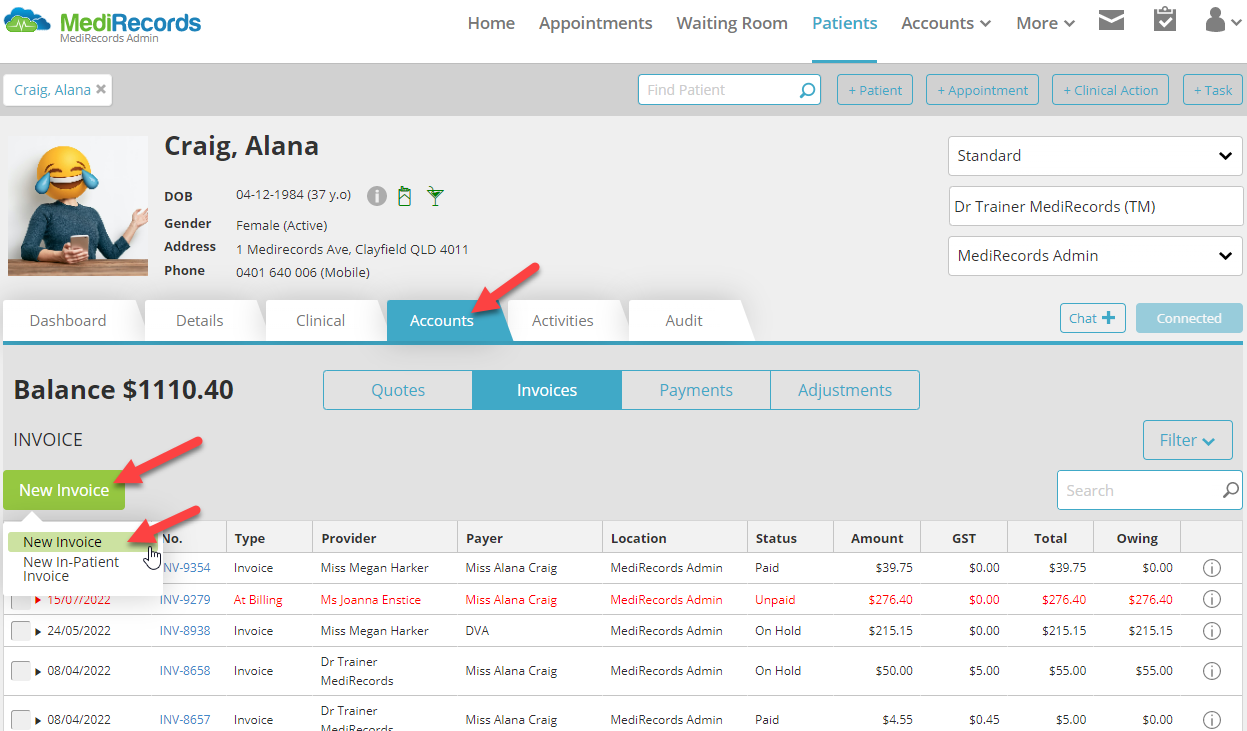Open the Accounts menu in top navigation
1247x731 pixels.
click(x=946, y=23)
